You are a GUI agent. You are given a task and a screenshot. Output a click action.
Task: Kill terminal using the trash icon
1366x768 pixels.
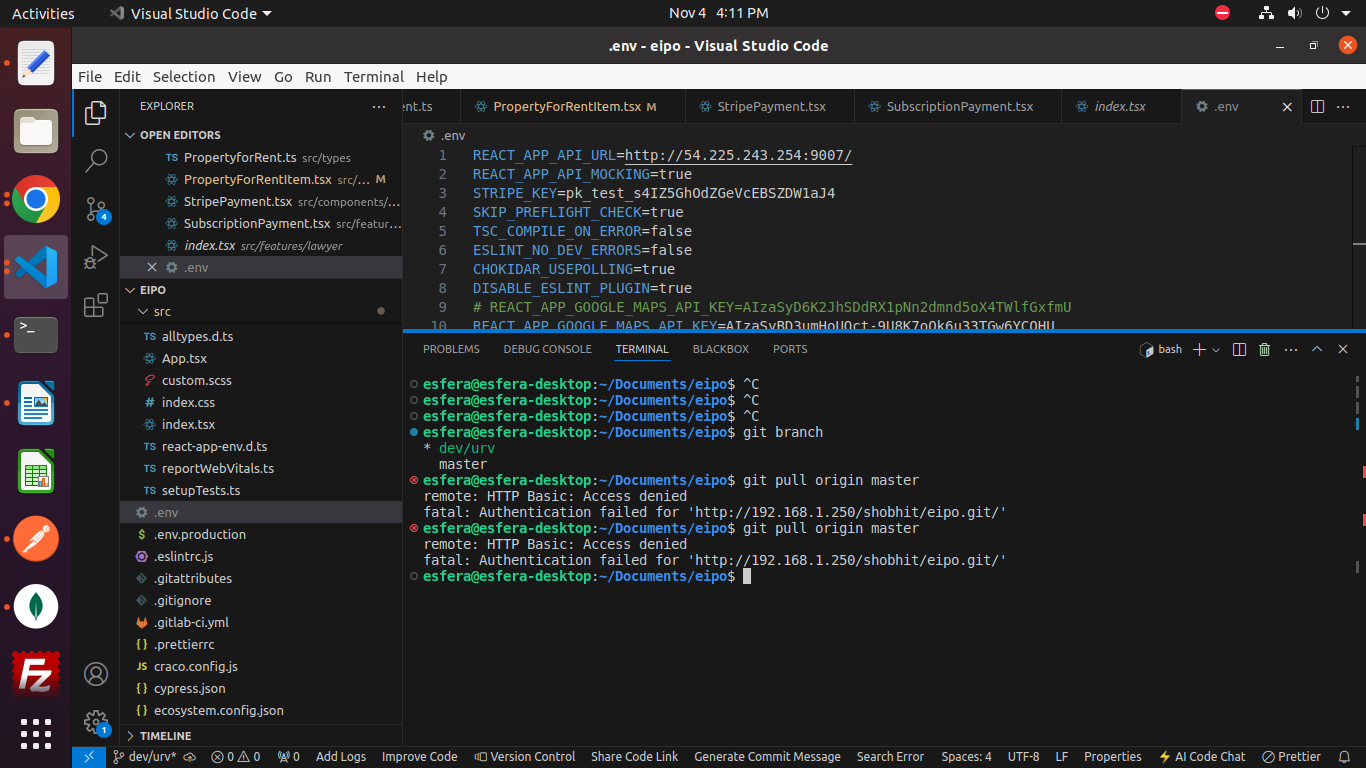1264,349
